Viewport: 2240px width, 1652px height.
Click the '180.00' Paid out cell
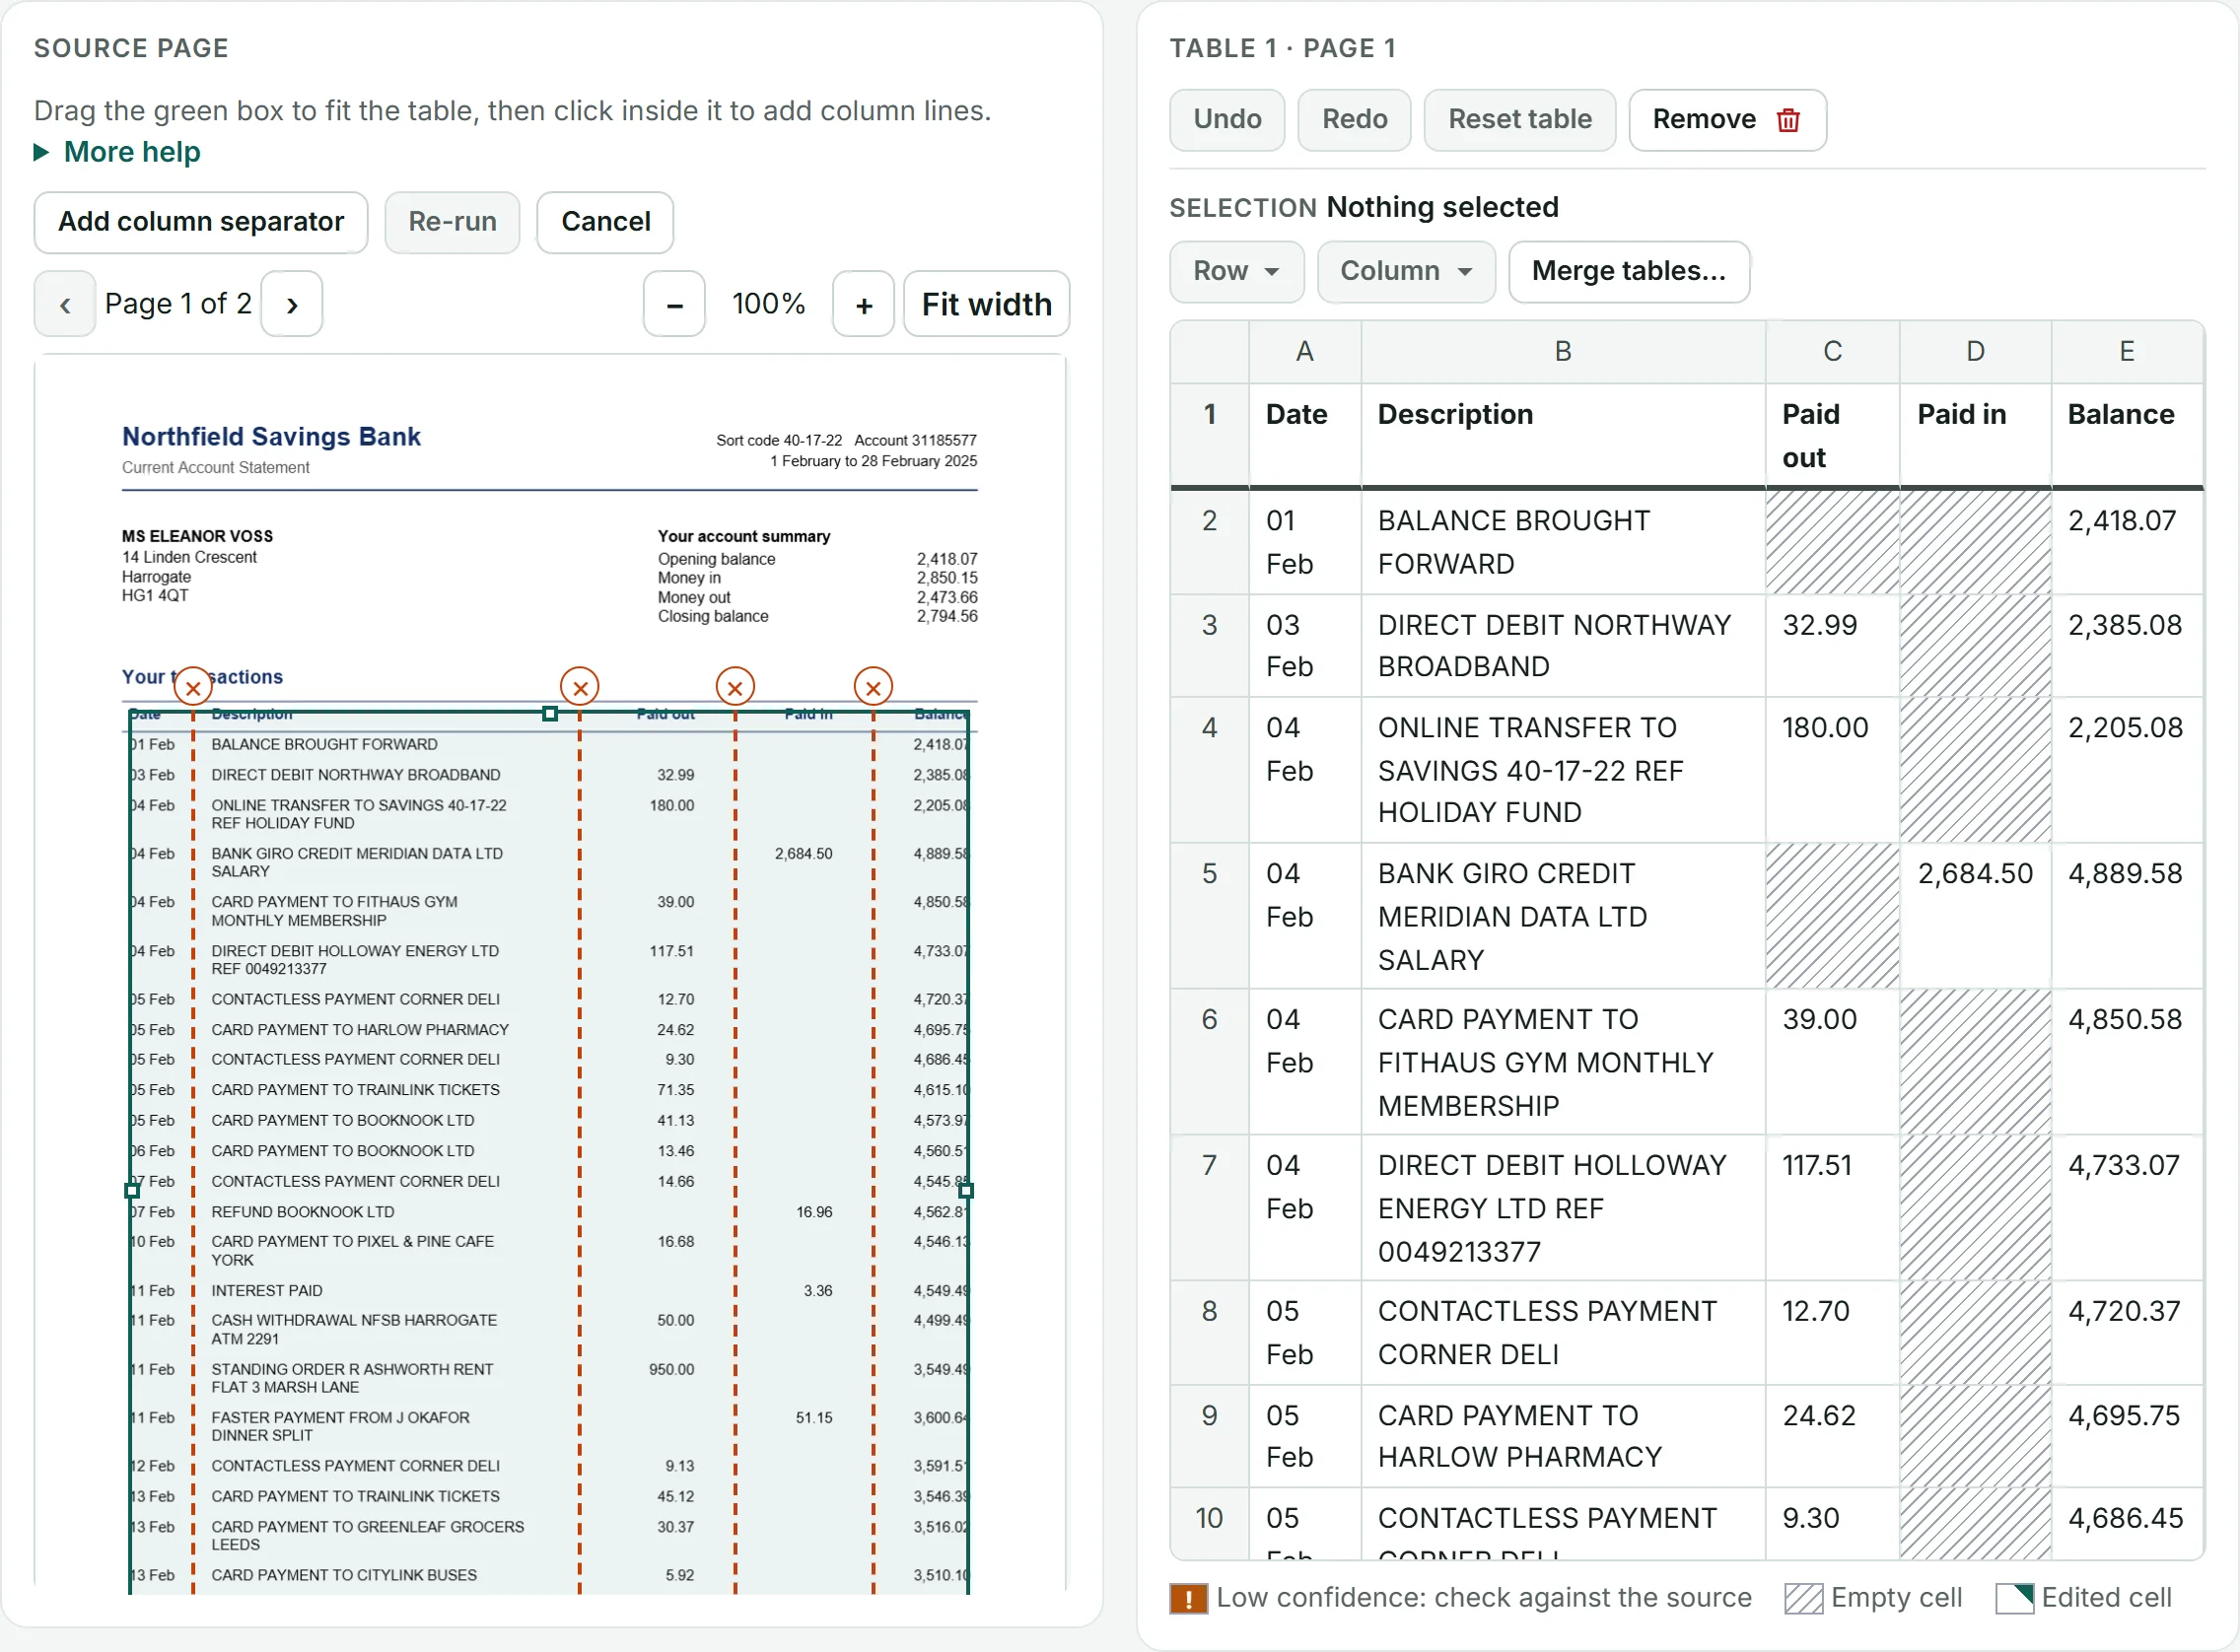[1832, 770]
